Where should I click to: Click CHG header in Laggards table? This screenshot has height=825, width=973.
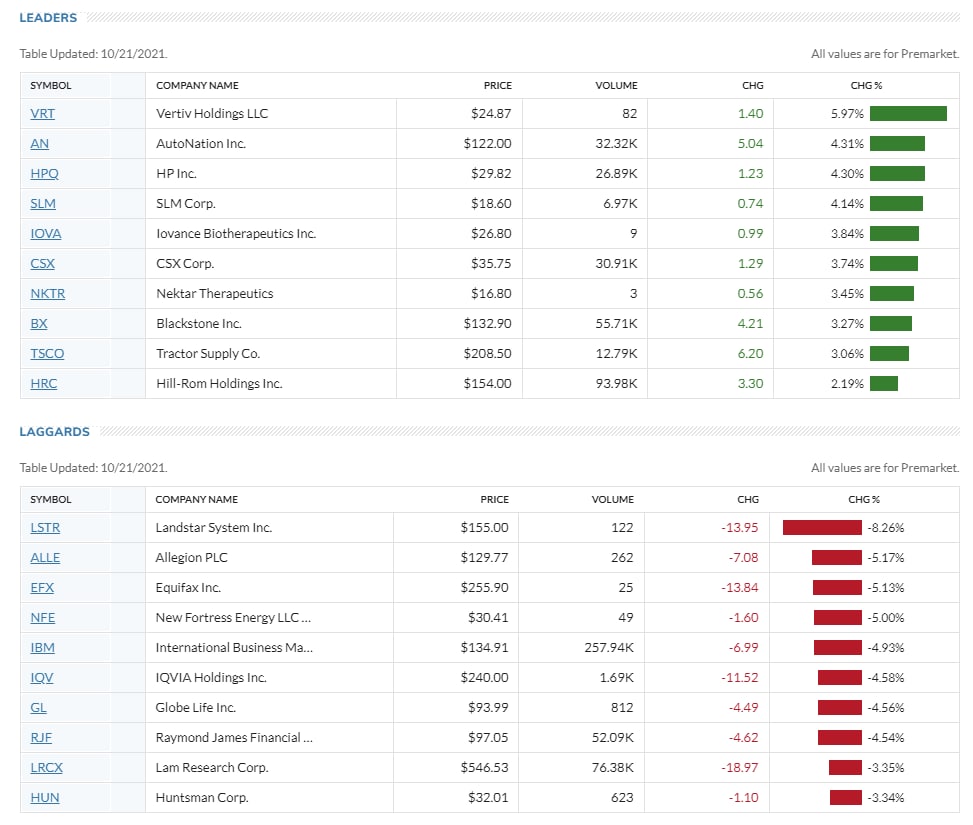(x=748, y=500)
